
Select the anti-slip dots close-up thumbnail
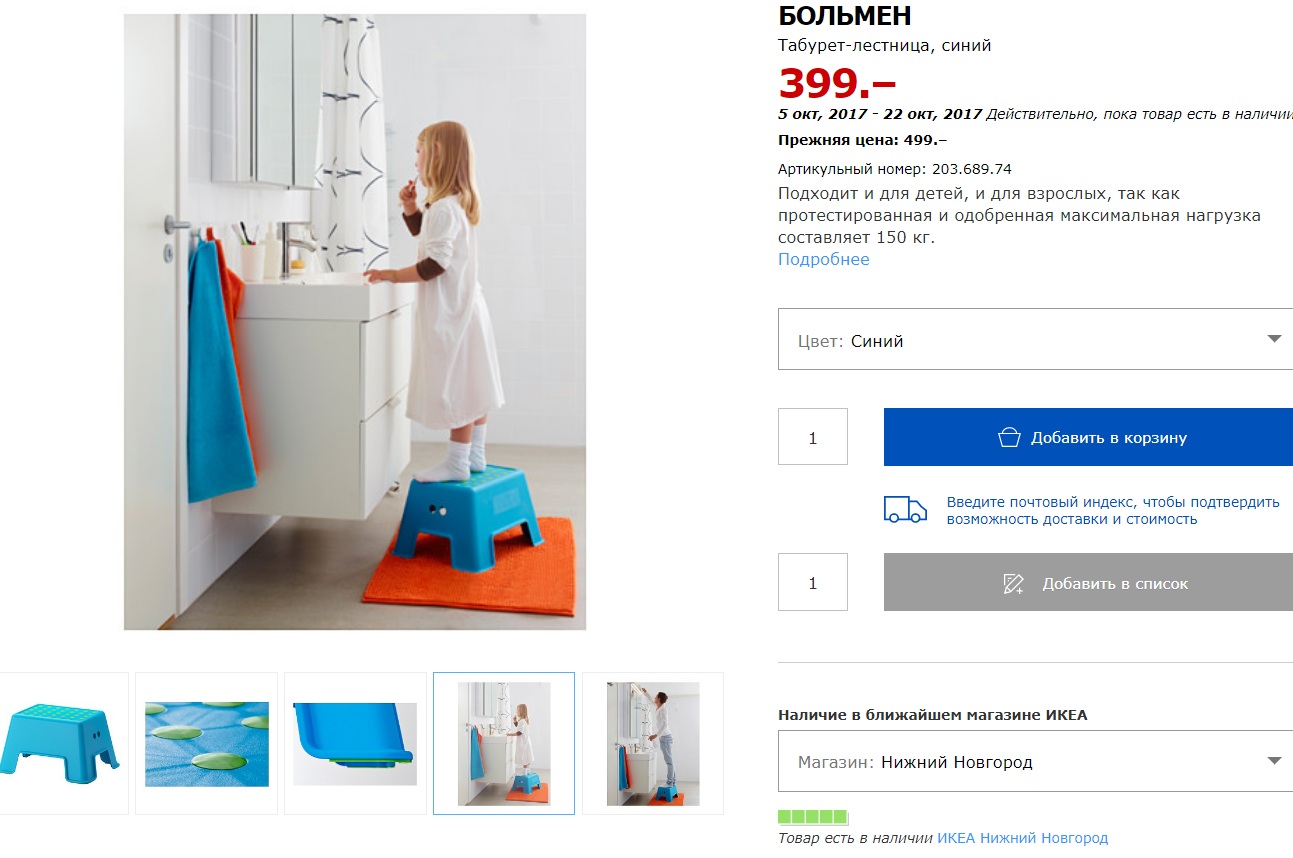207,743
